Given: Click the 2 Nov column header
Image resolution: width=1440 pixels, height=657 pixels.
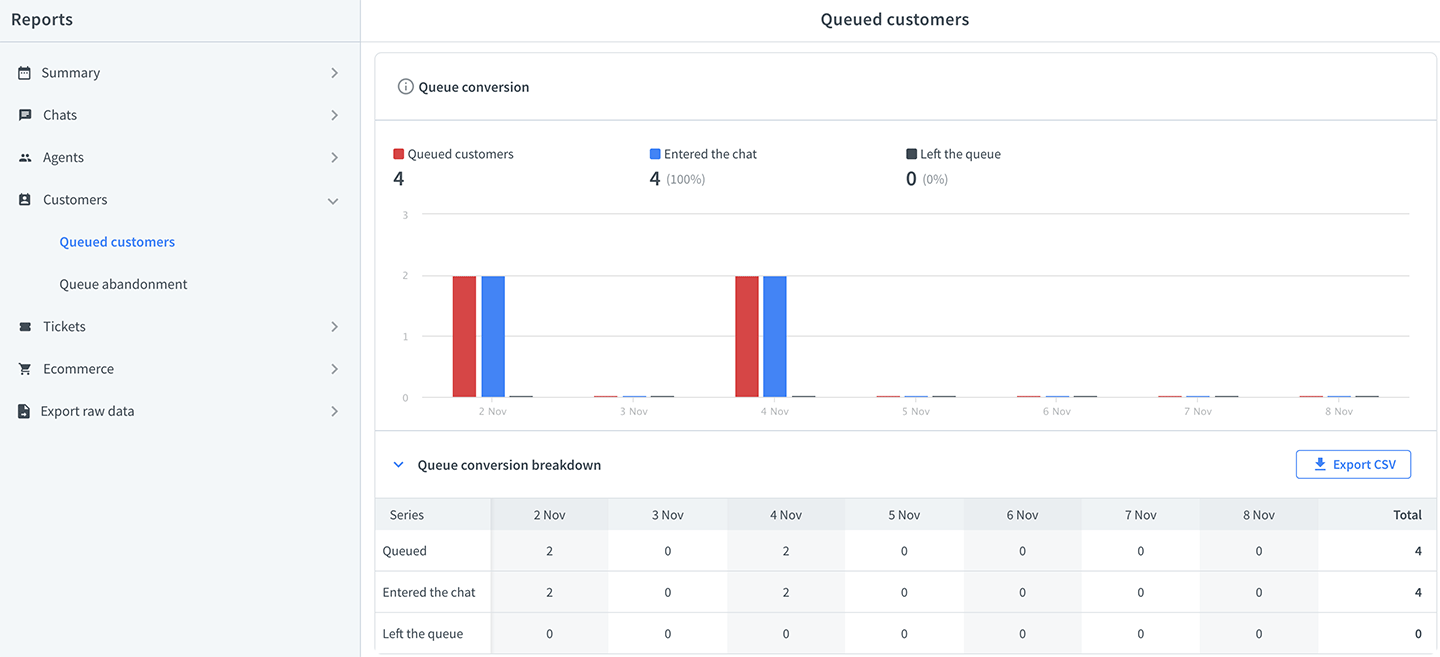Looking at the screenshot, I should point(549,515).
